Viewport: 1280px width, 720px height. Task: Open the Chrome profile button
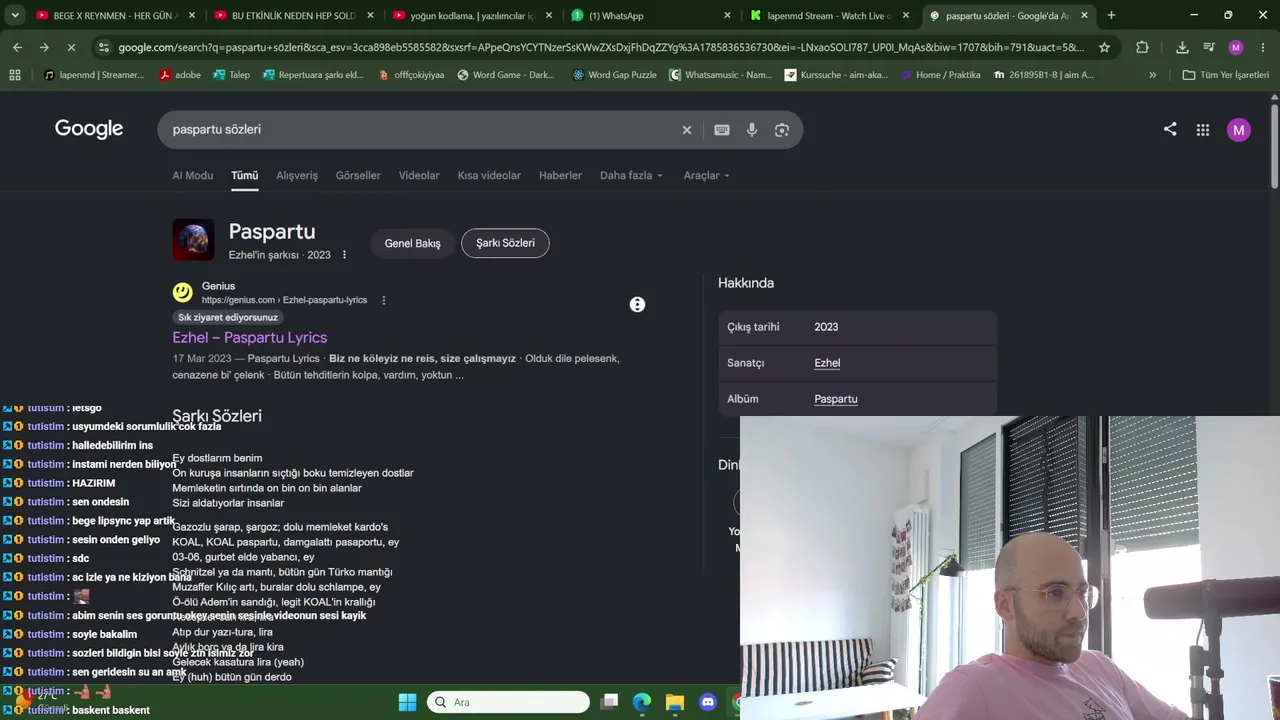click(1236, 47)
